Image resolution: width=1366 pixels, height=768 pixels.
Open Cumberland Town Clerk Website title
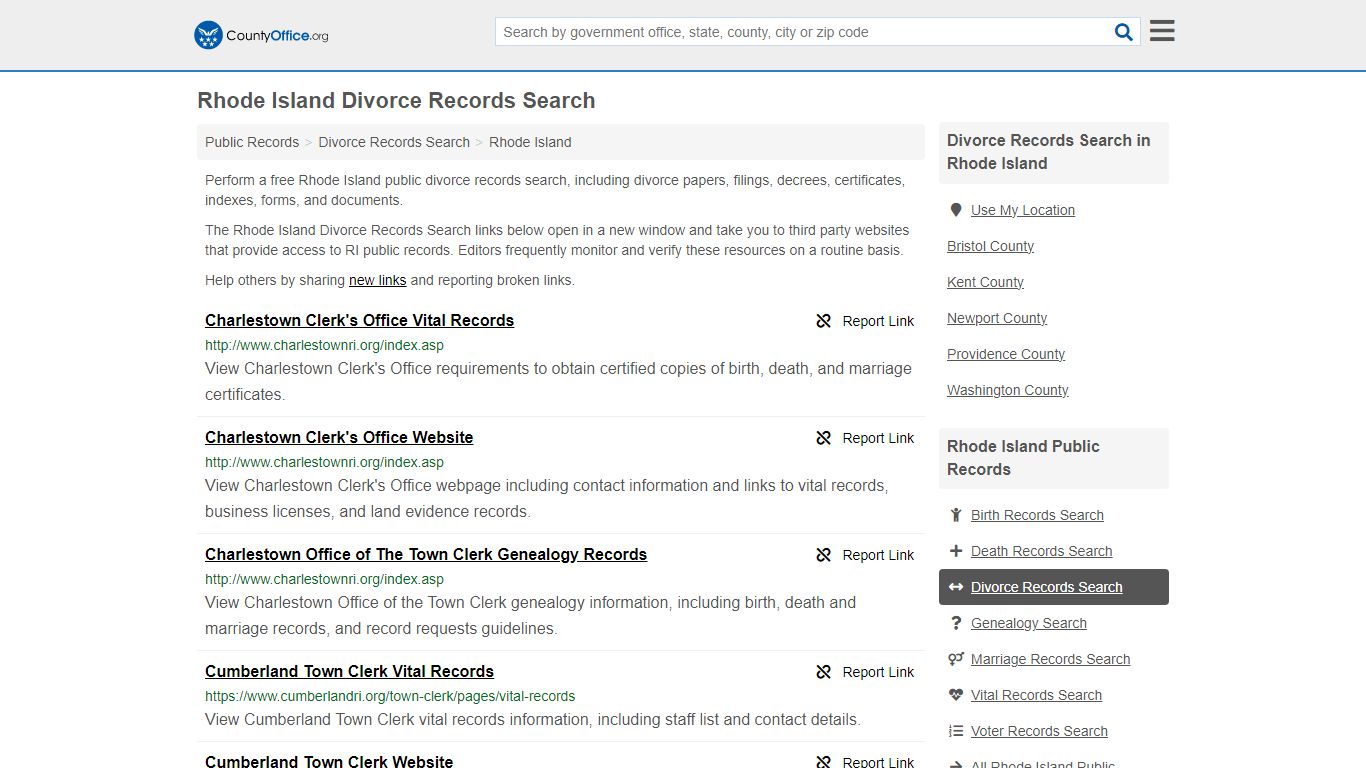329,760
